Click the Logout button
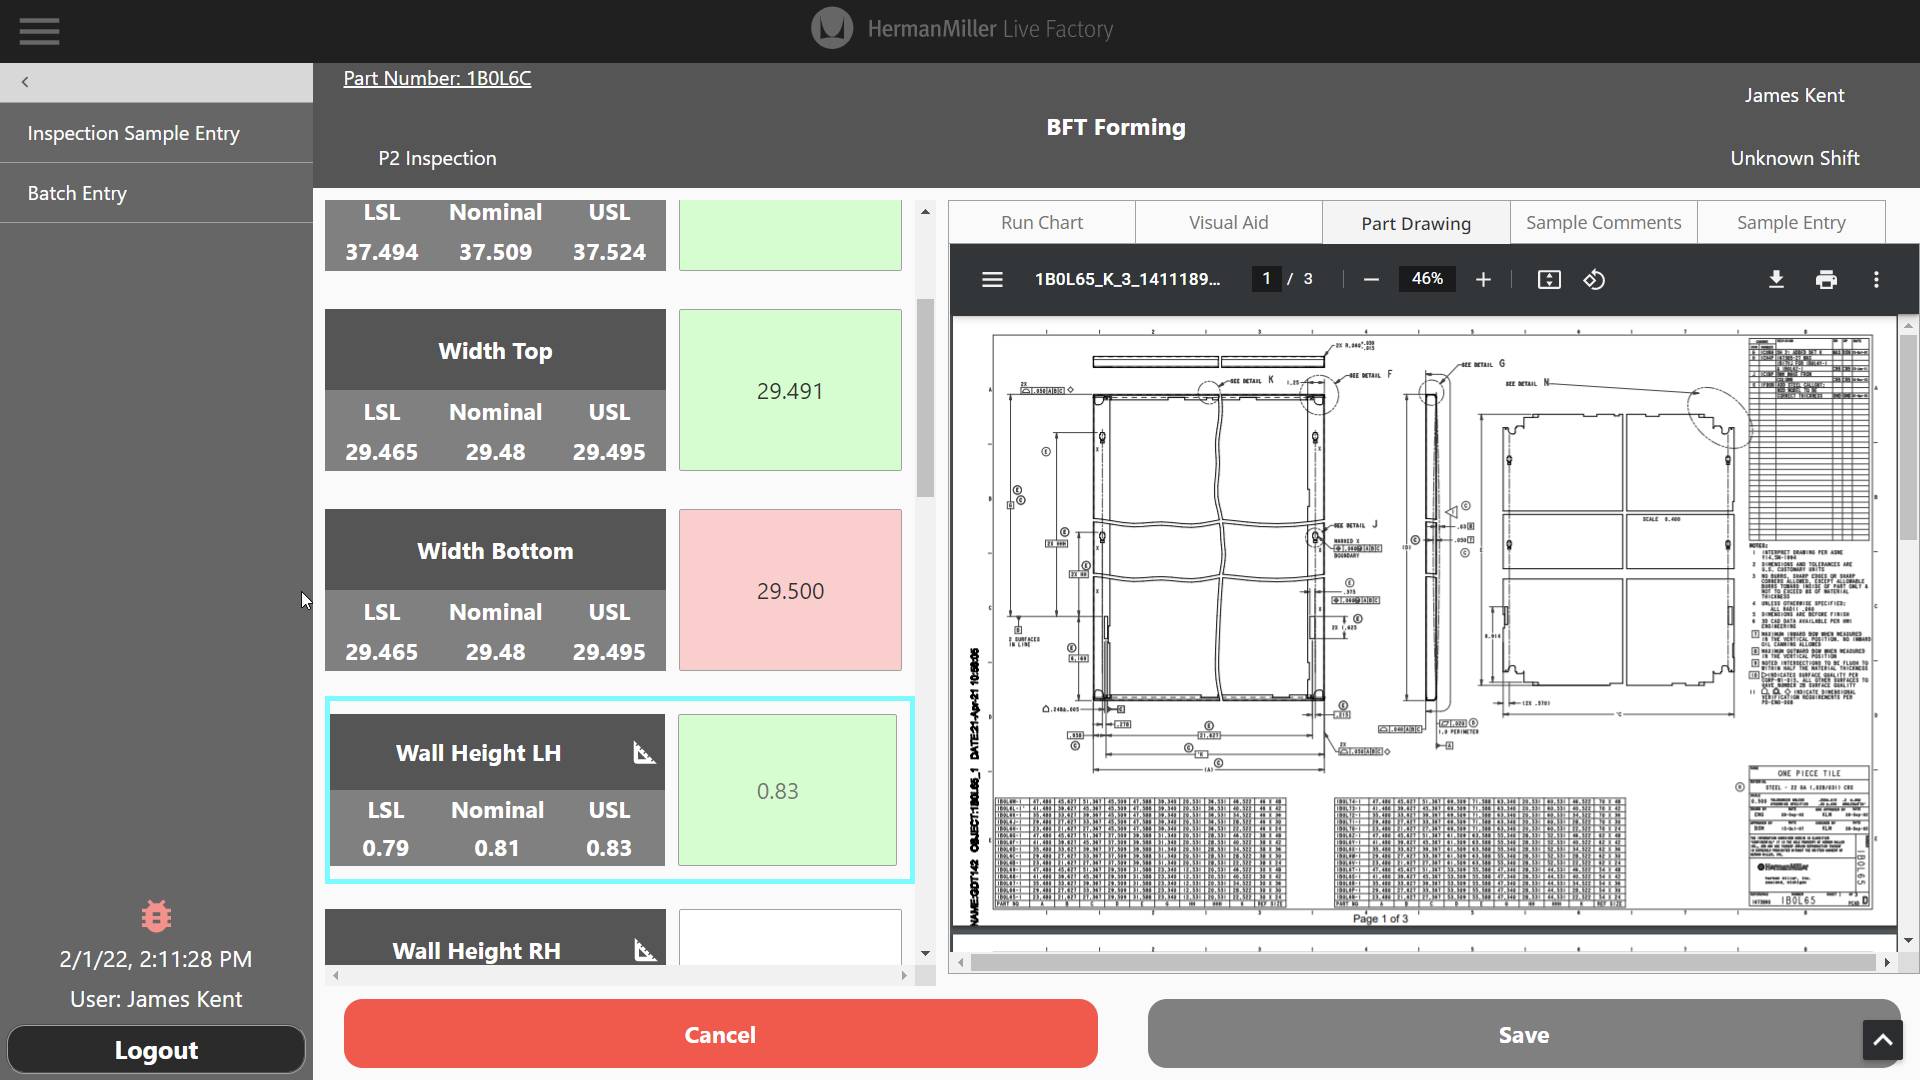The image size is (1920, 1080). pos(156,1050)
